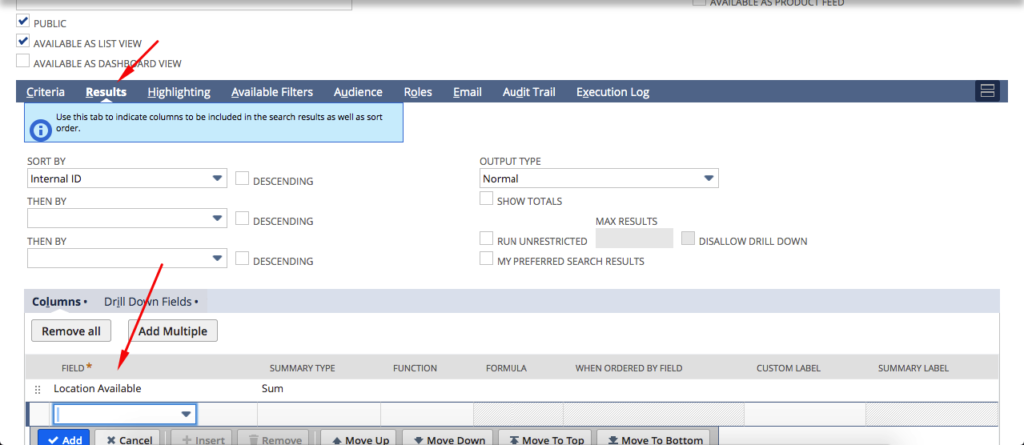Click When Ordered By Field header
This screenshot has height=445, width=1024.
[x=628, y=369]
